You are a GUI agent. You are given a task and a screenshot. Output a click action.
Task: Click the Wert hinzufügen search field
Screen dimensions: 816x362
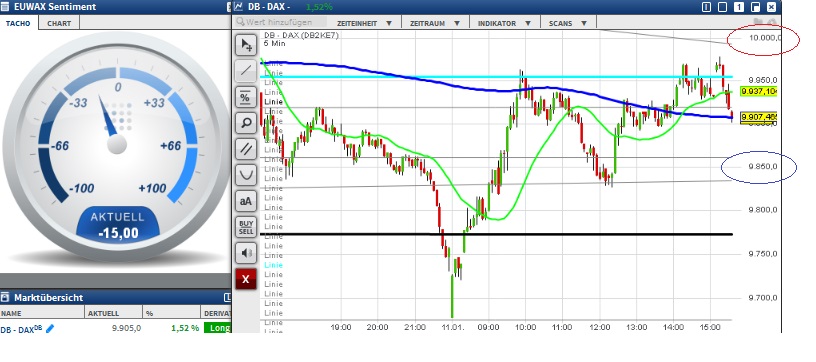(280, 22)
